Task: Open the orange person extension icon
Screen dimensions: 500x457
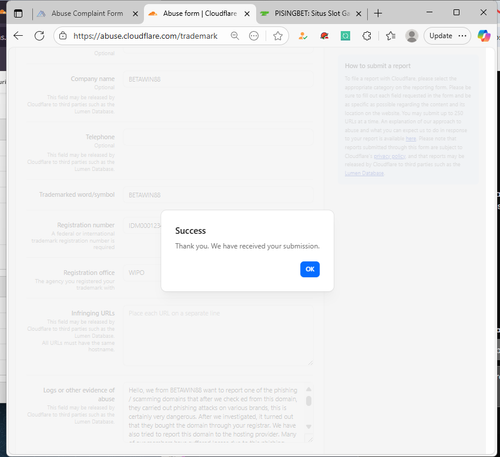Action: pos(303,36)
